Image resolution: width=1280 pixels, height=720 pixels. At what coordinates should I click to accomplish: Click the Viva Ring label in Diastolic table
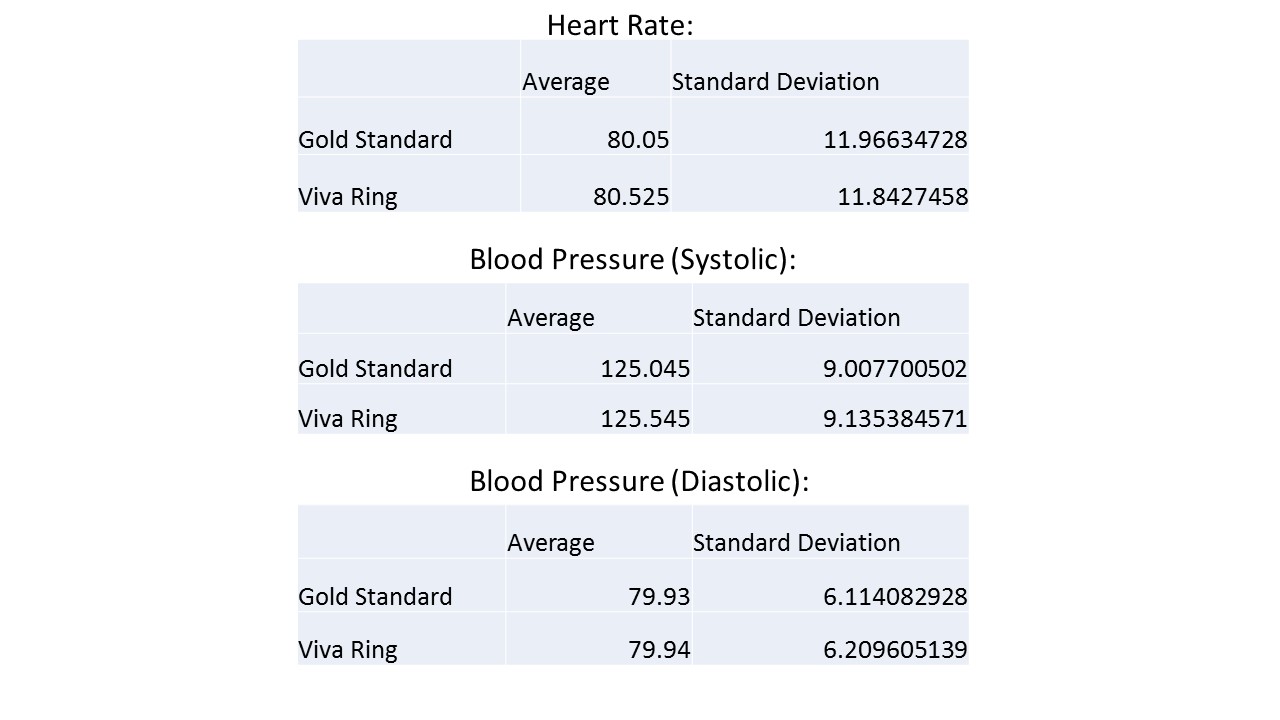(348, 649)
